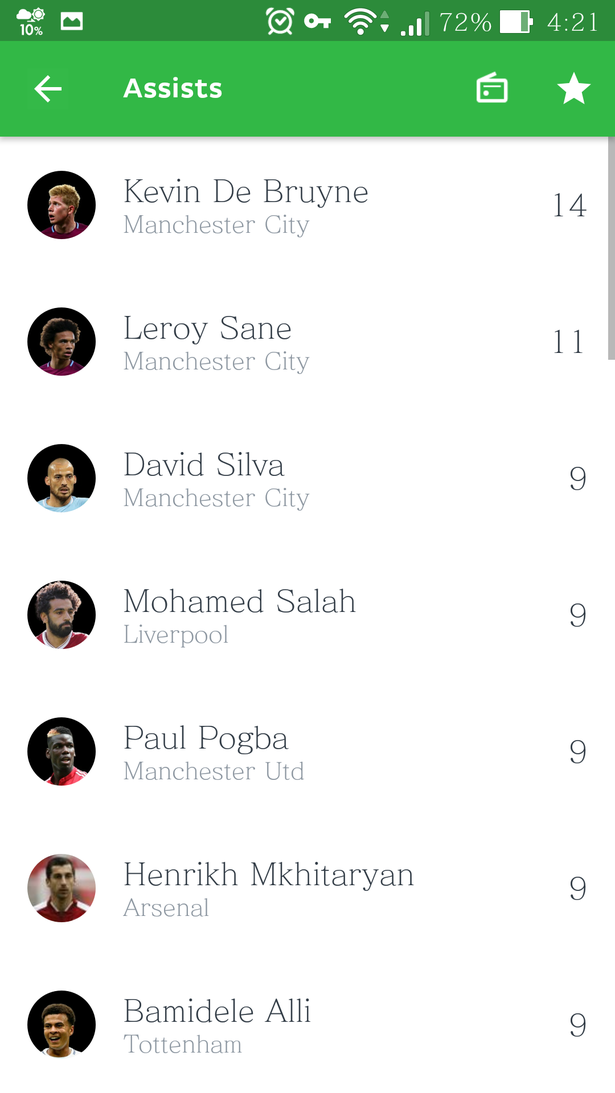
Task: Click the Assists page title
Action: [172, 89]
